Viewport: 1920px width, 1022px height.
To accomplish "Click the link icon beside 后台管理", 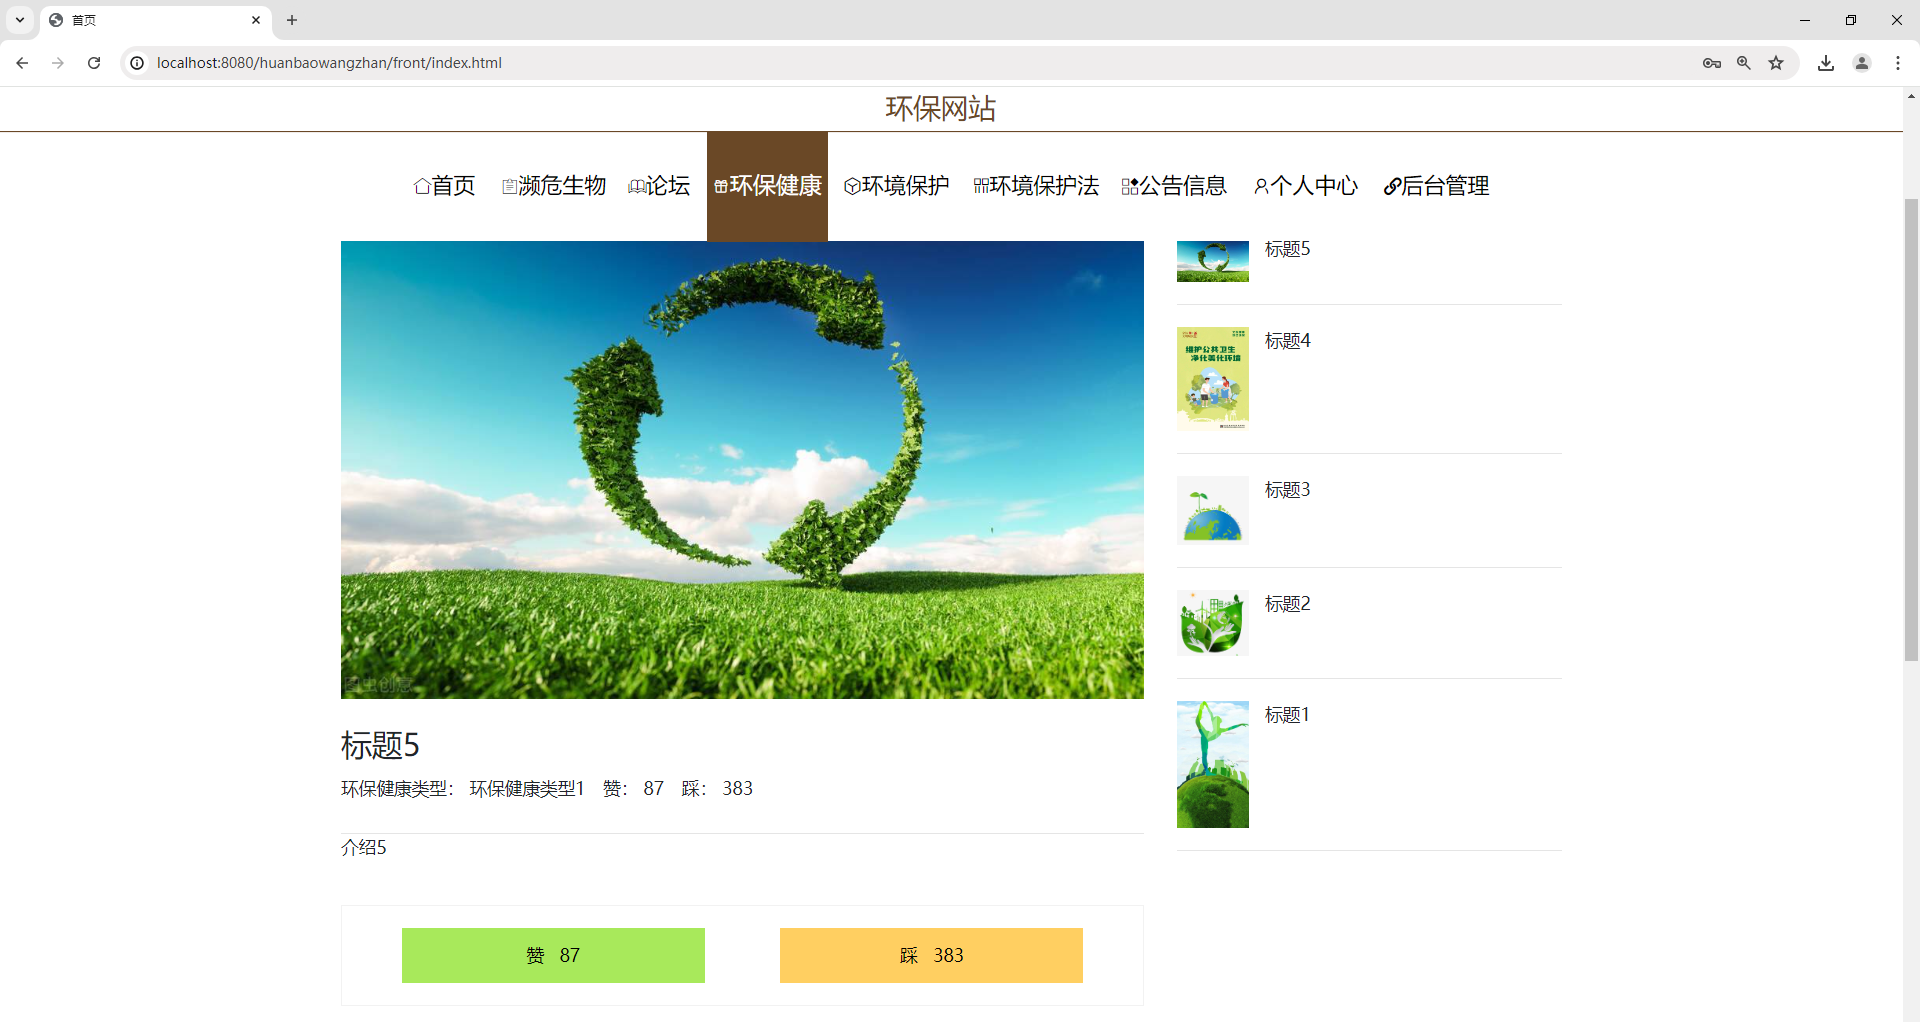I will click(x=1392, y=186).
